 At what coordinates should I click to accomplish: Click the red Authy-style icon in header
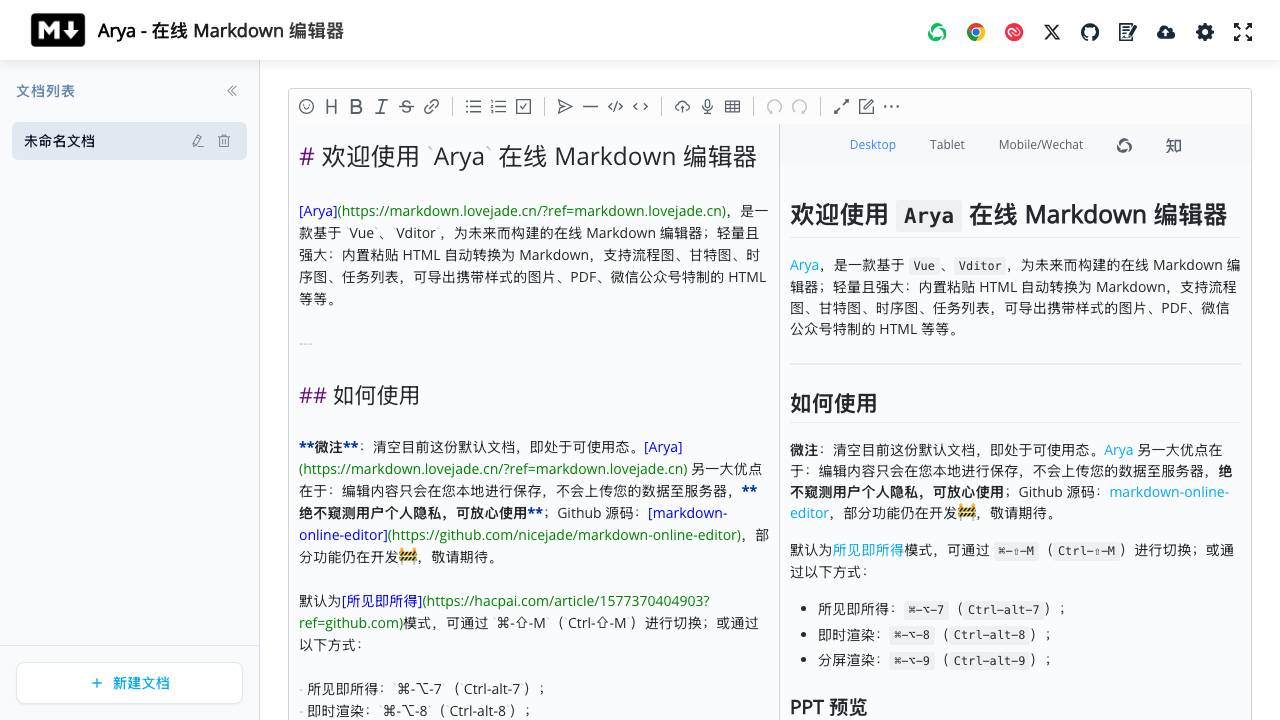tap(1014, 32)
